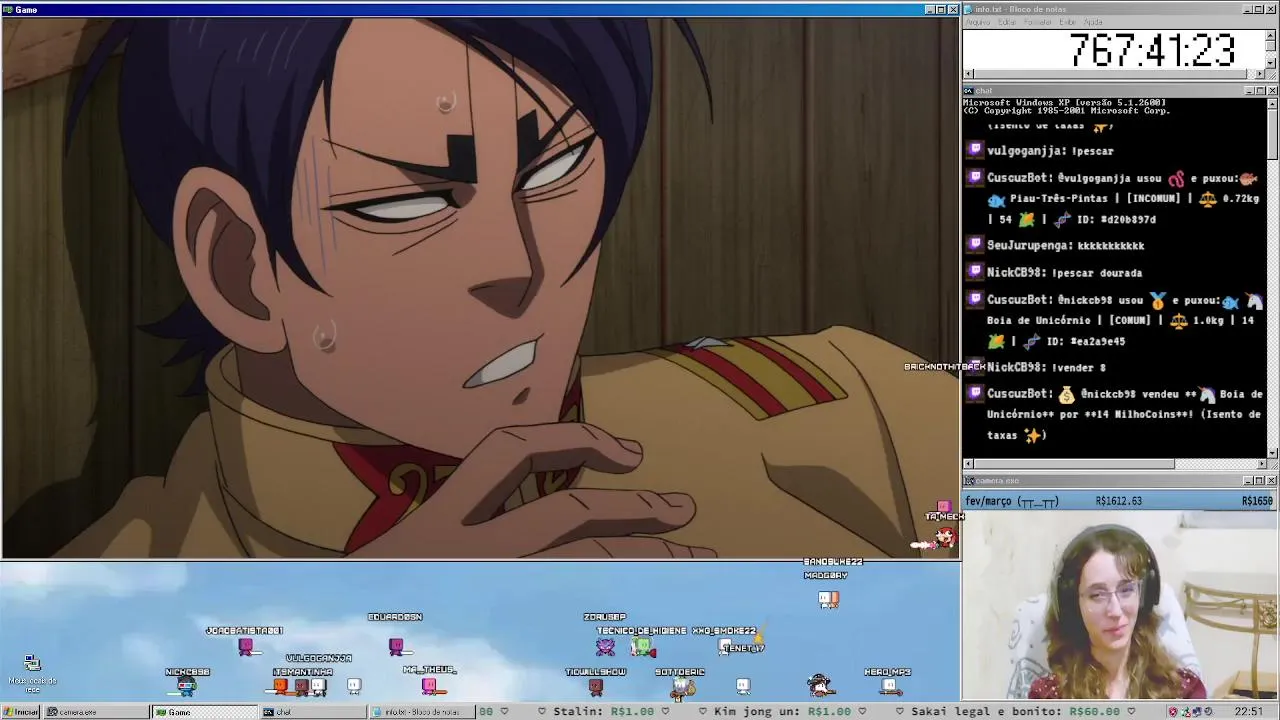1280x720 pixels.
Task: Open the Iniciar start button
Action: click(21, 712)
